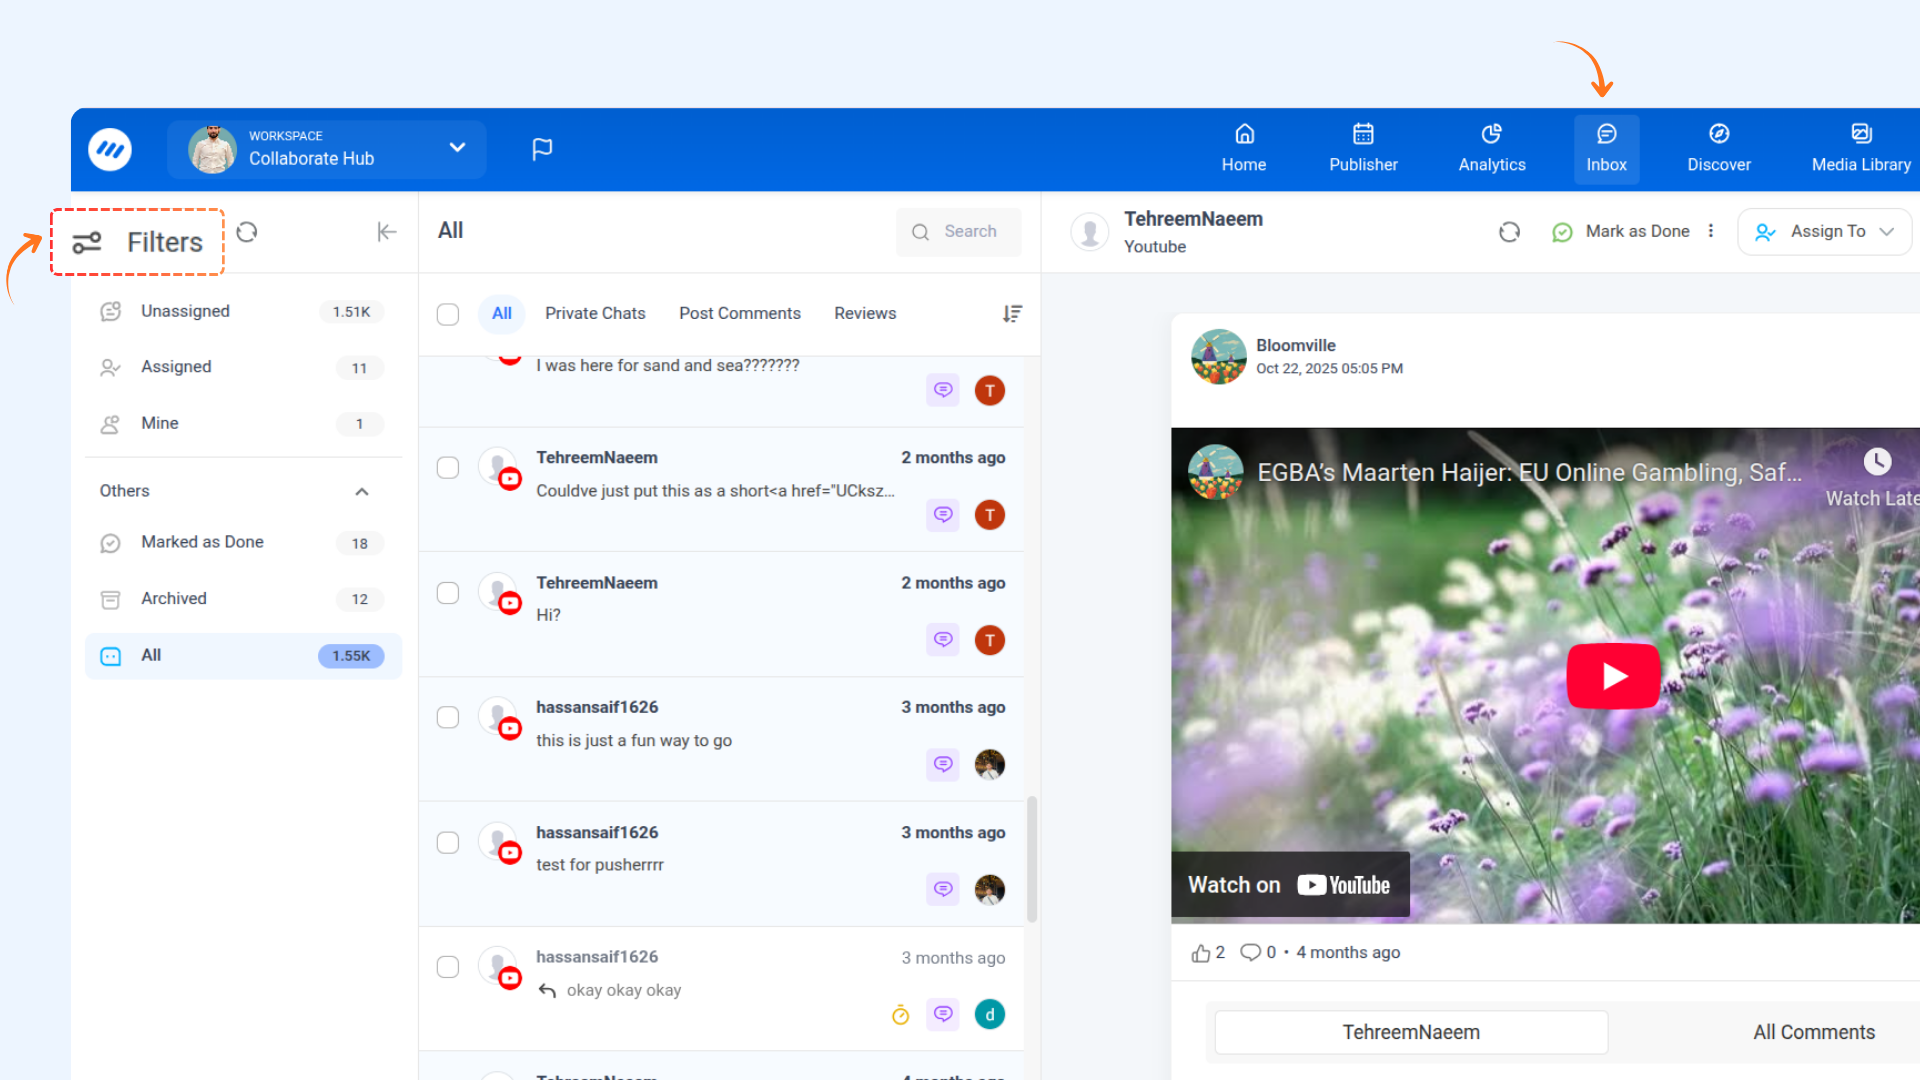This screenshot has height=1080, width=1920.
Task: Refresh the open conversation
Action: click(x=1510, y=232)
